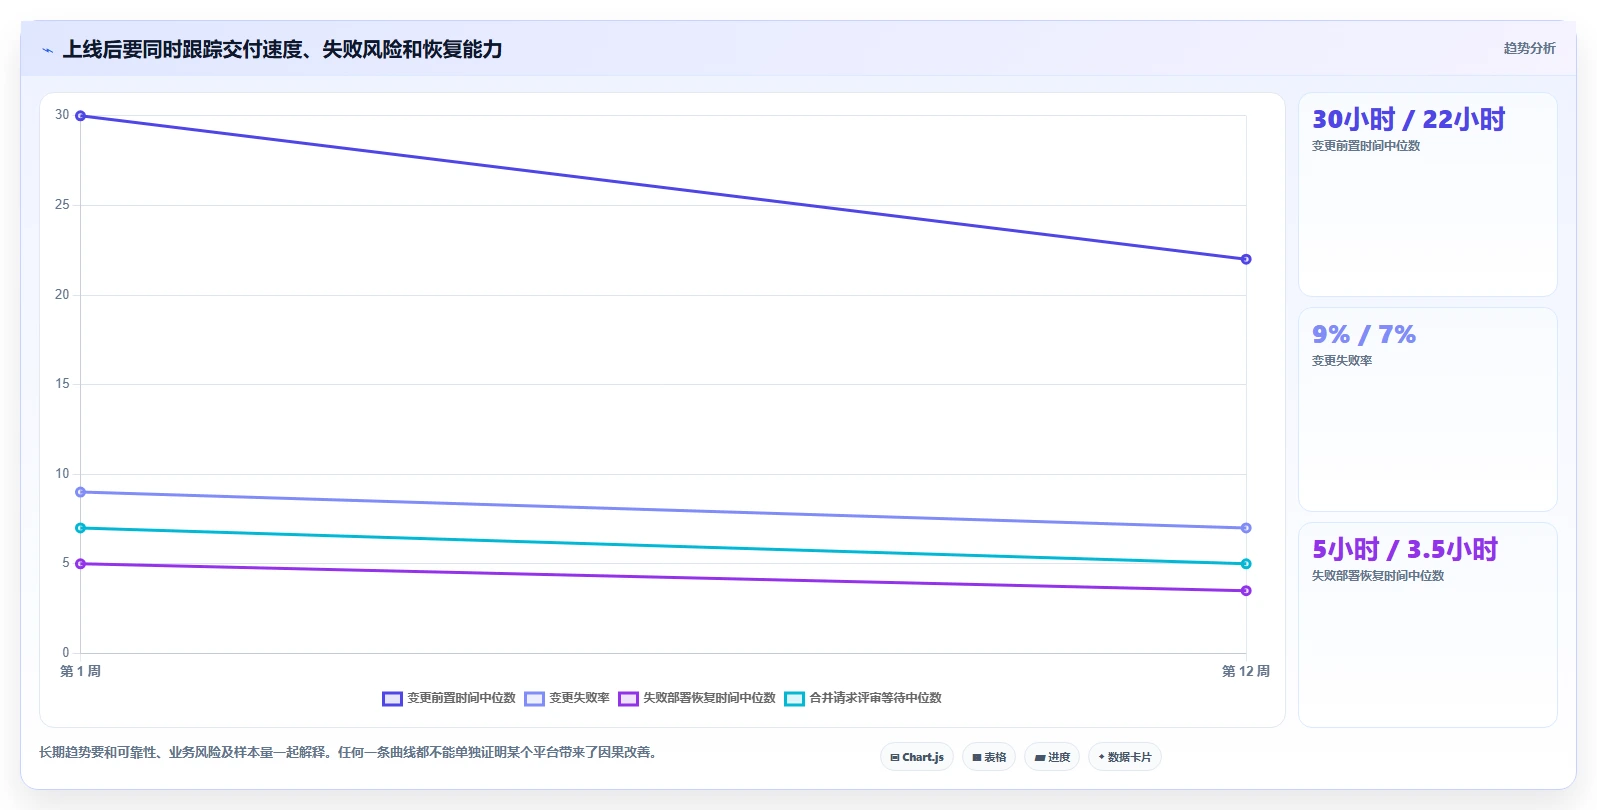Click week 12 point at value 22

tap(1246, 259)
